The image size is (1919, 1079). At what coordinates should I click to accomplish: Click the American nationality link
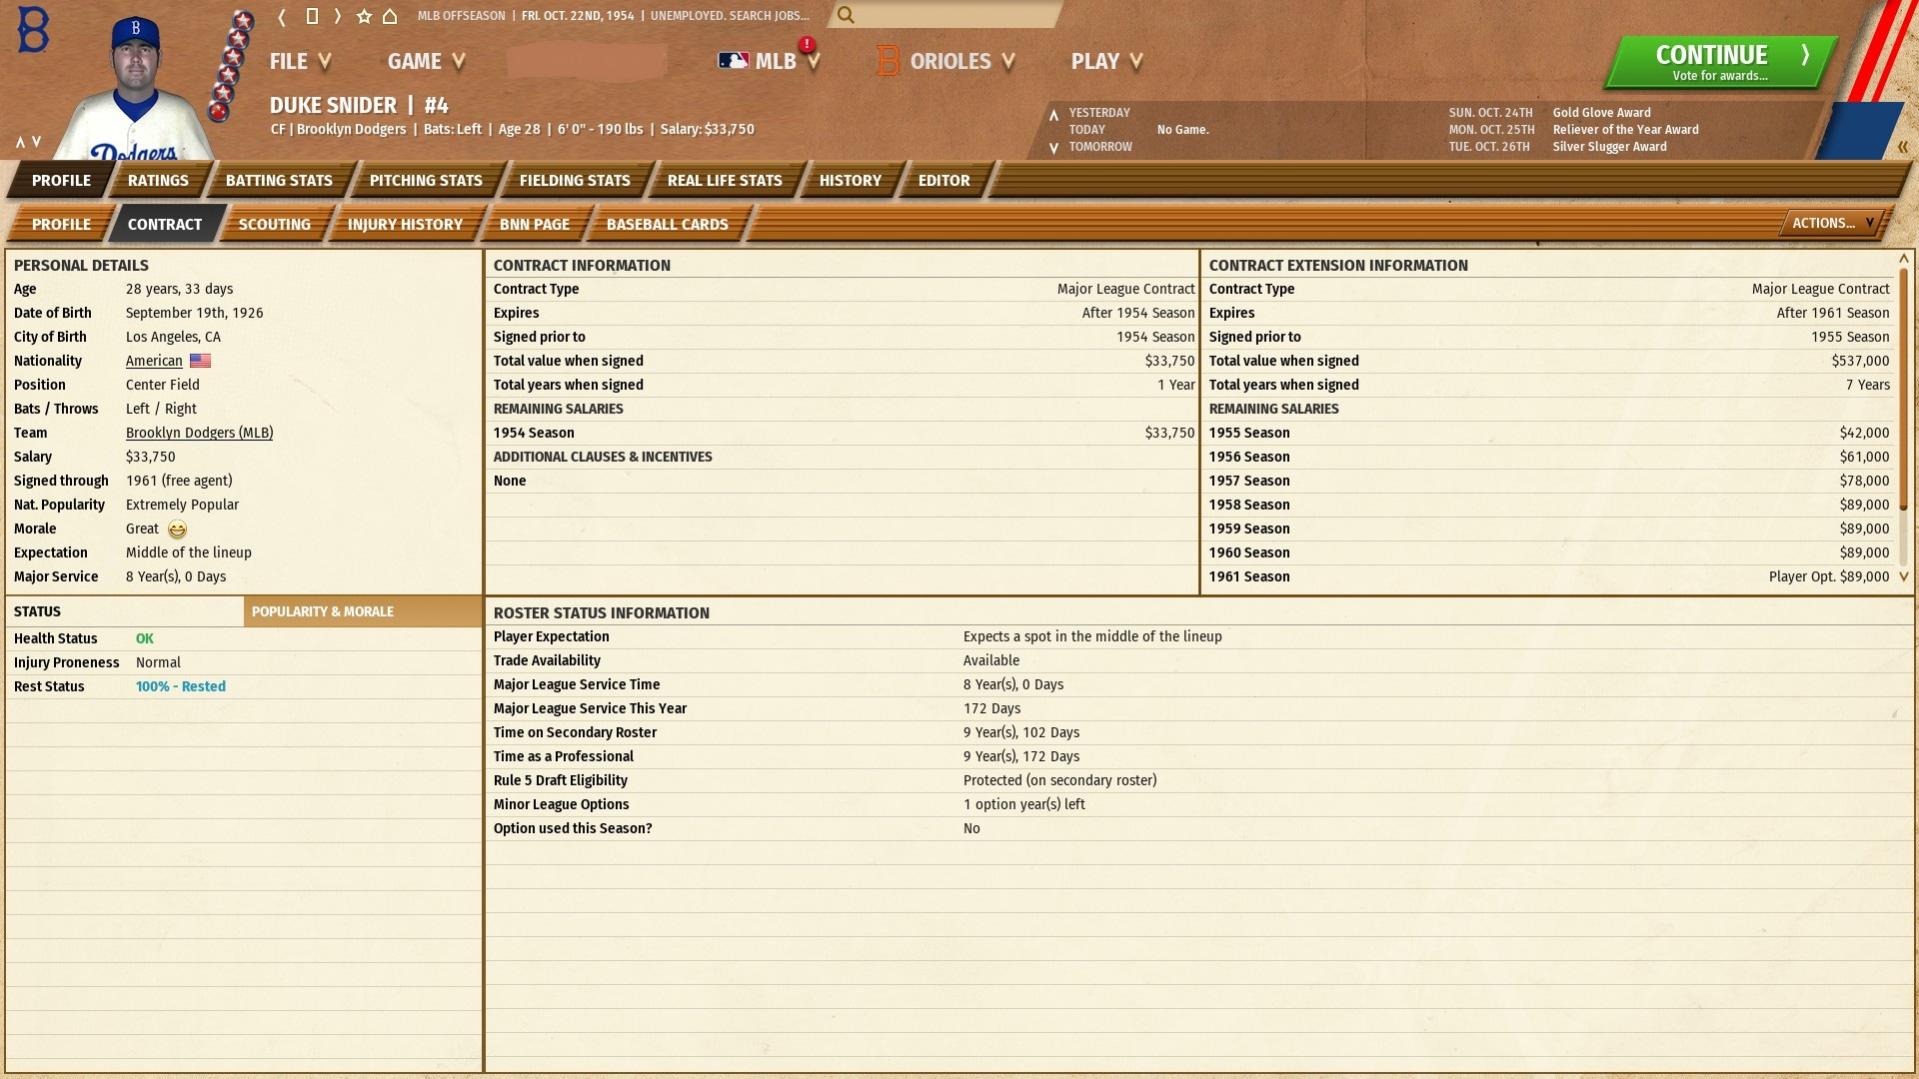coord(154,361)
